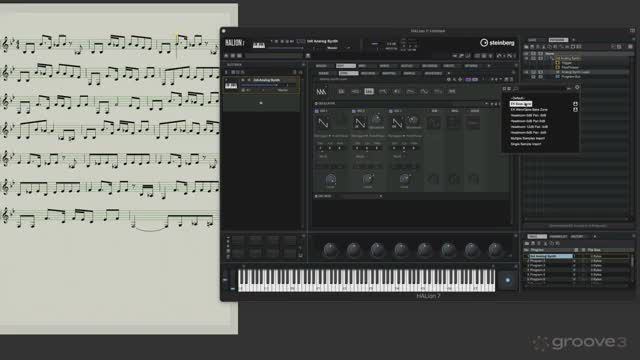The image size is (640, 360).
Task: Click the load icon in program list toolbar
Action: tap(527, 243)
